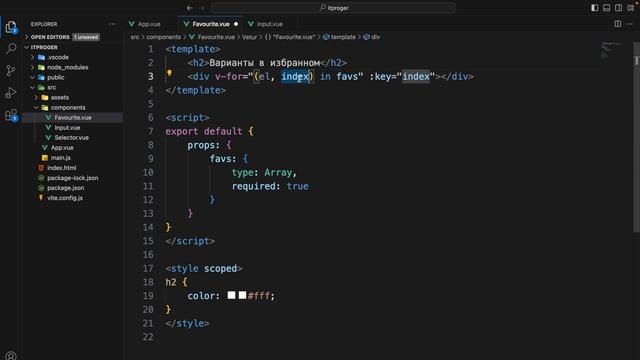Toggle the primary side bar
640x360 pixels.
(595, 8)
